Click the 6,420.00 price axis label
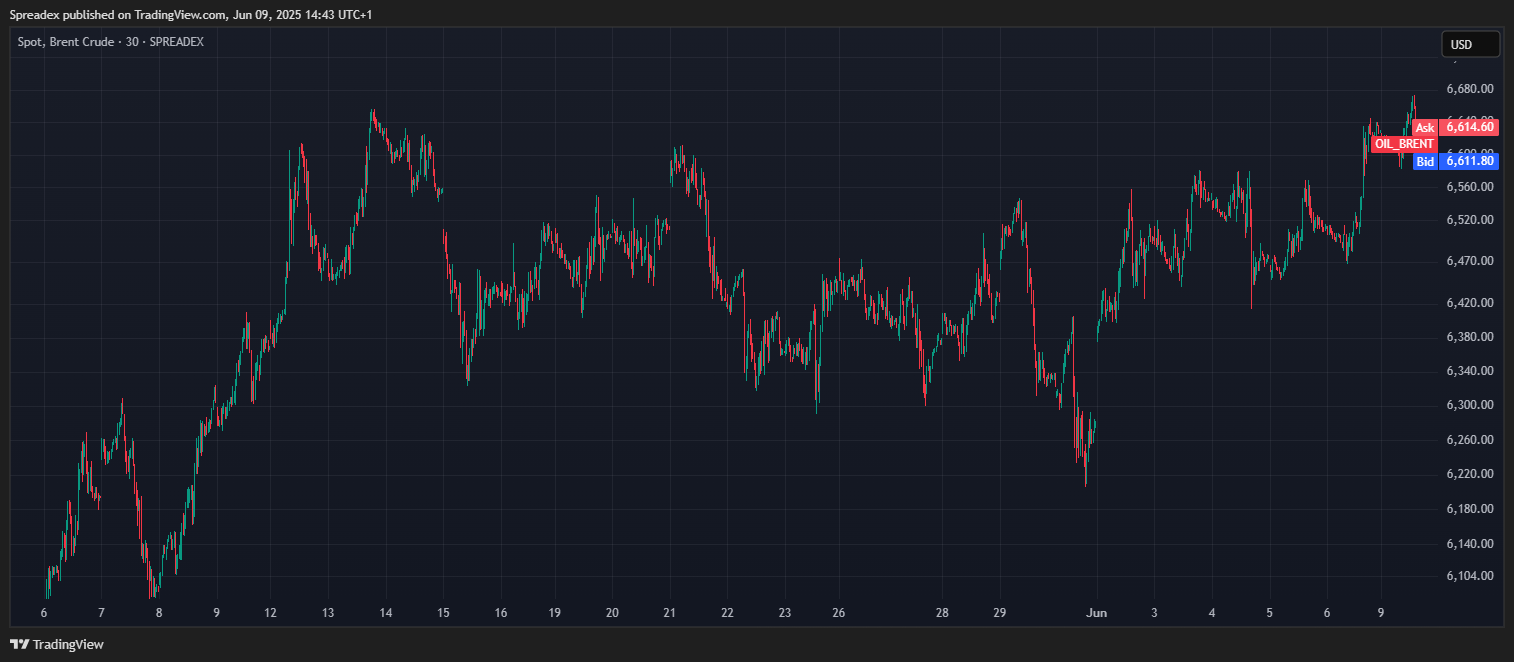 (x=1470, y=303)
